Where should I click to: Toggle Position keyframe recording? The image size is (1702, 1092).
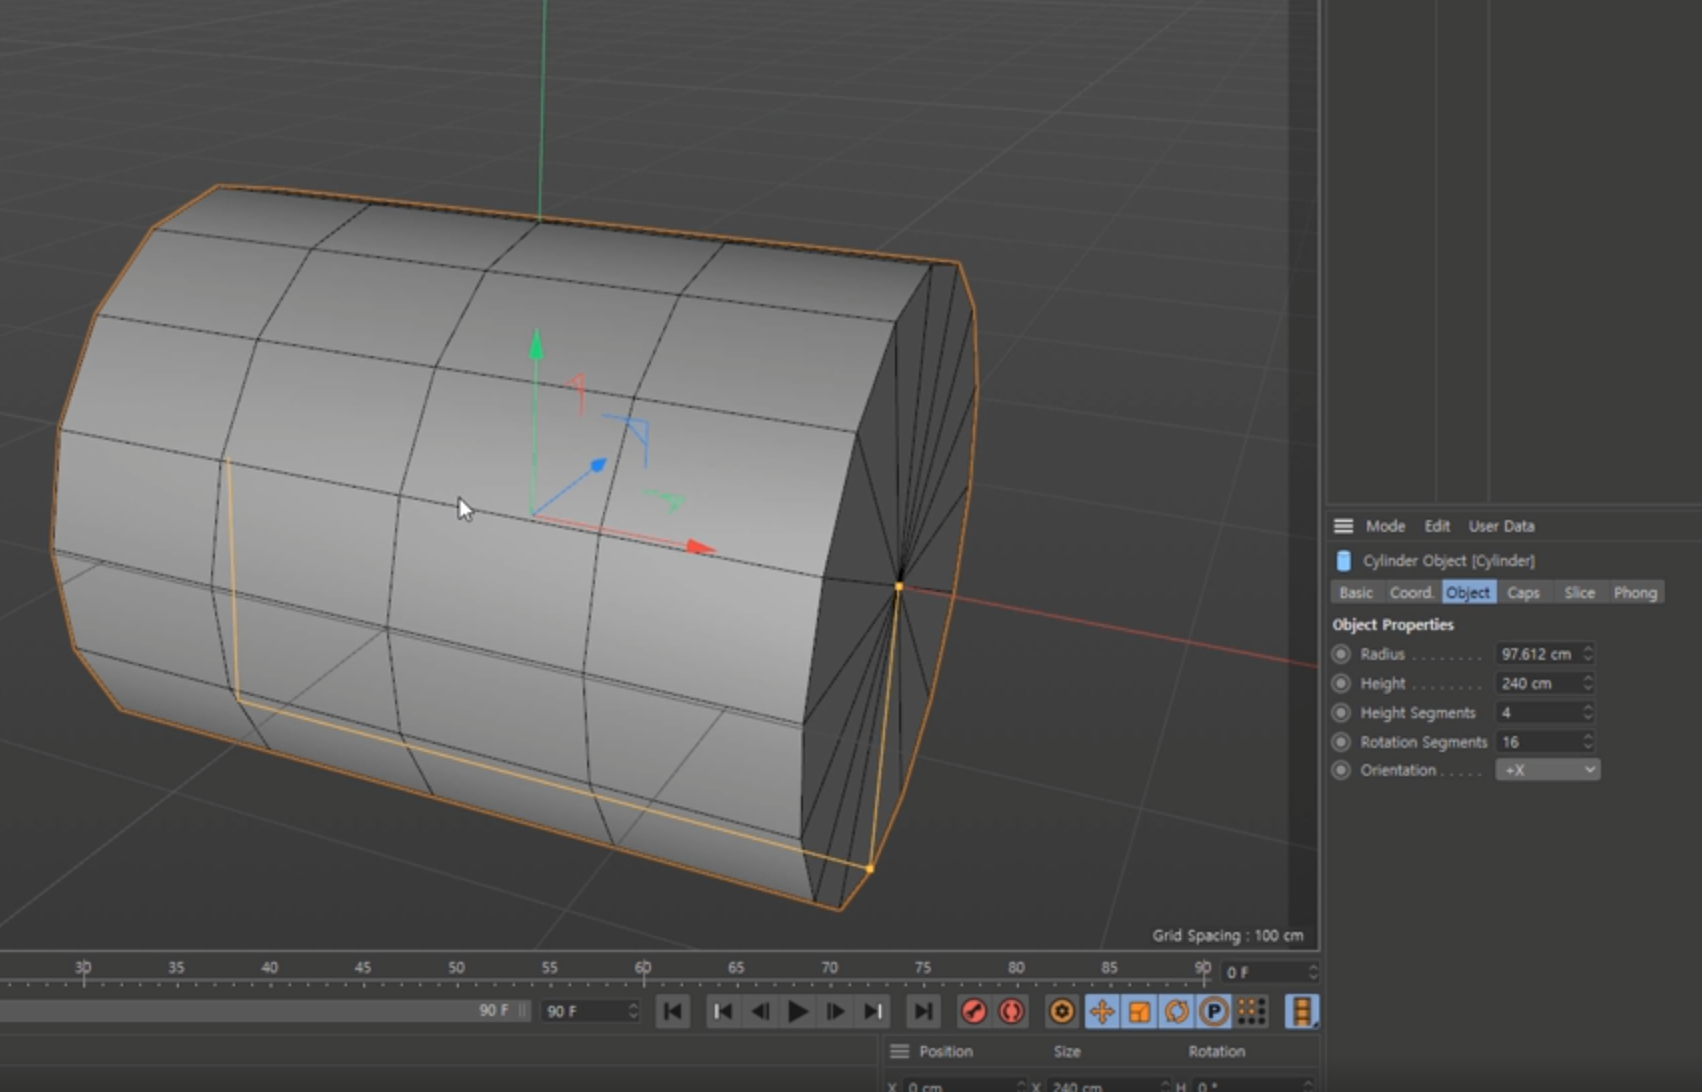coord(1102,1011)
